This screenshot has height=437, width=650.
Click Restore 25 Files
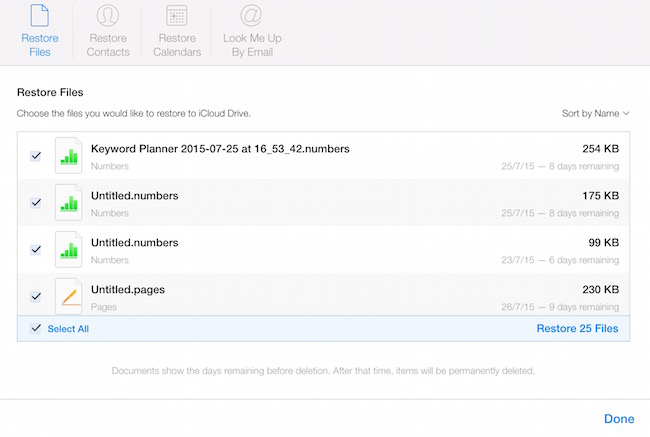click(x=577, y=328)
